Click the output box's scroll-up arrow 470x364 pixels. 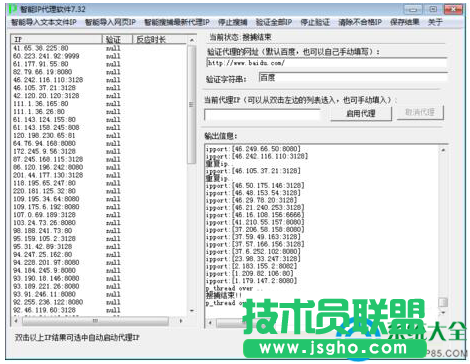coord(443,150)
